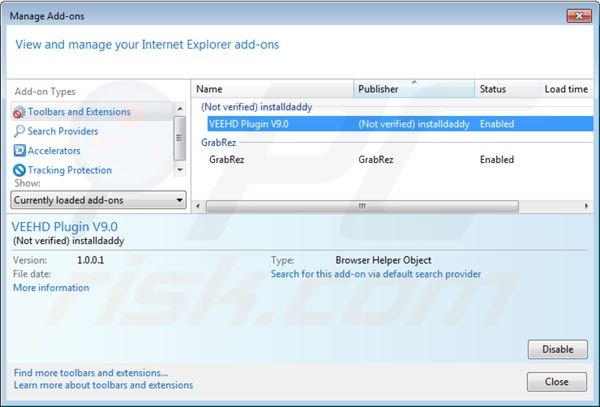The width and height of the screenshot is (600, 407).
Task: Click the Browser Helper Object type text
Action: click(x=383, y=260)
